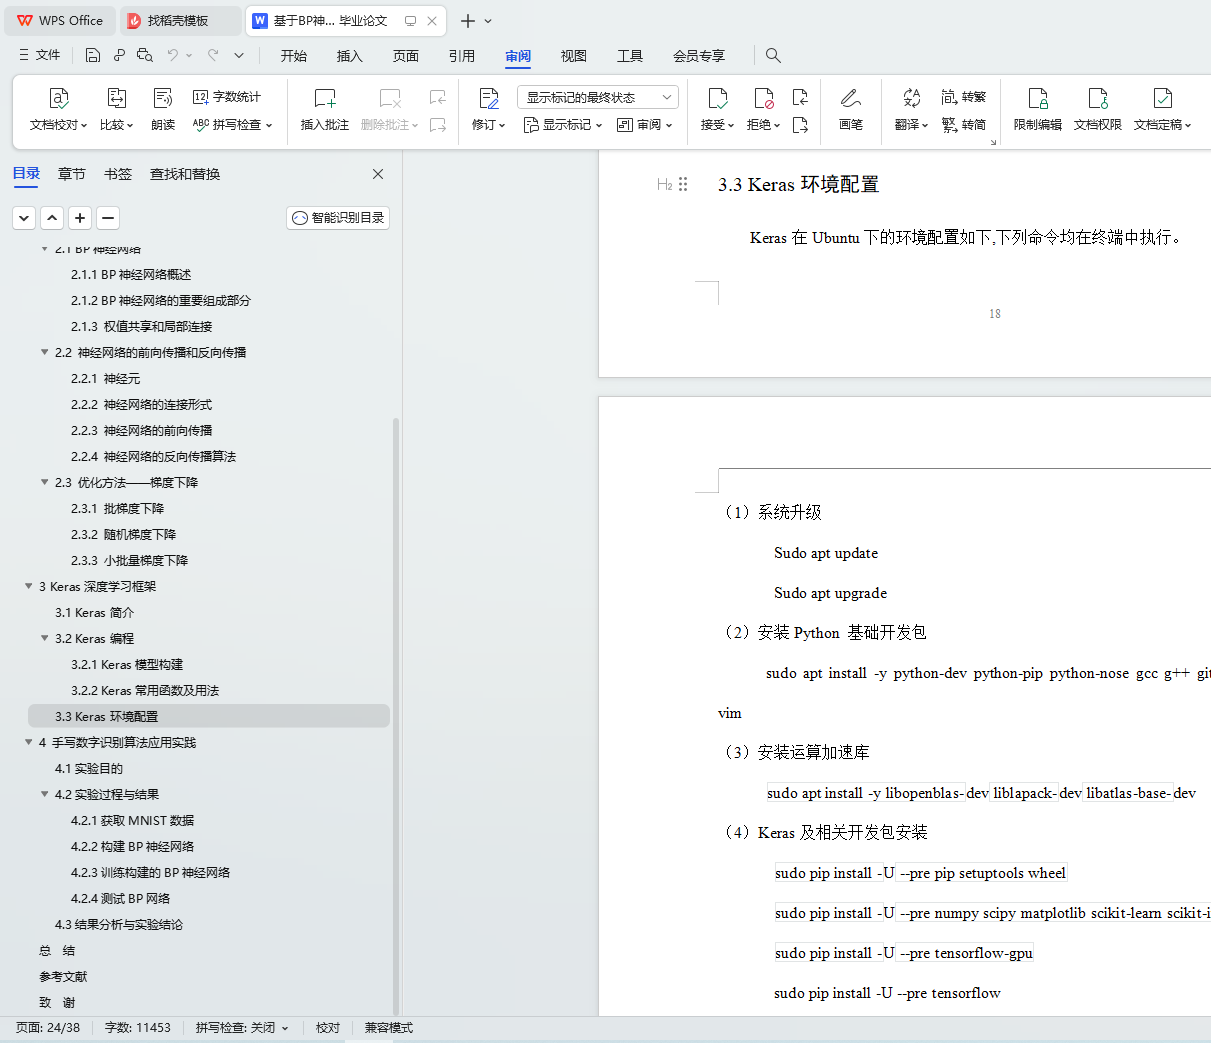
Task: Open the 文件 menu
Action: 40,55
